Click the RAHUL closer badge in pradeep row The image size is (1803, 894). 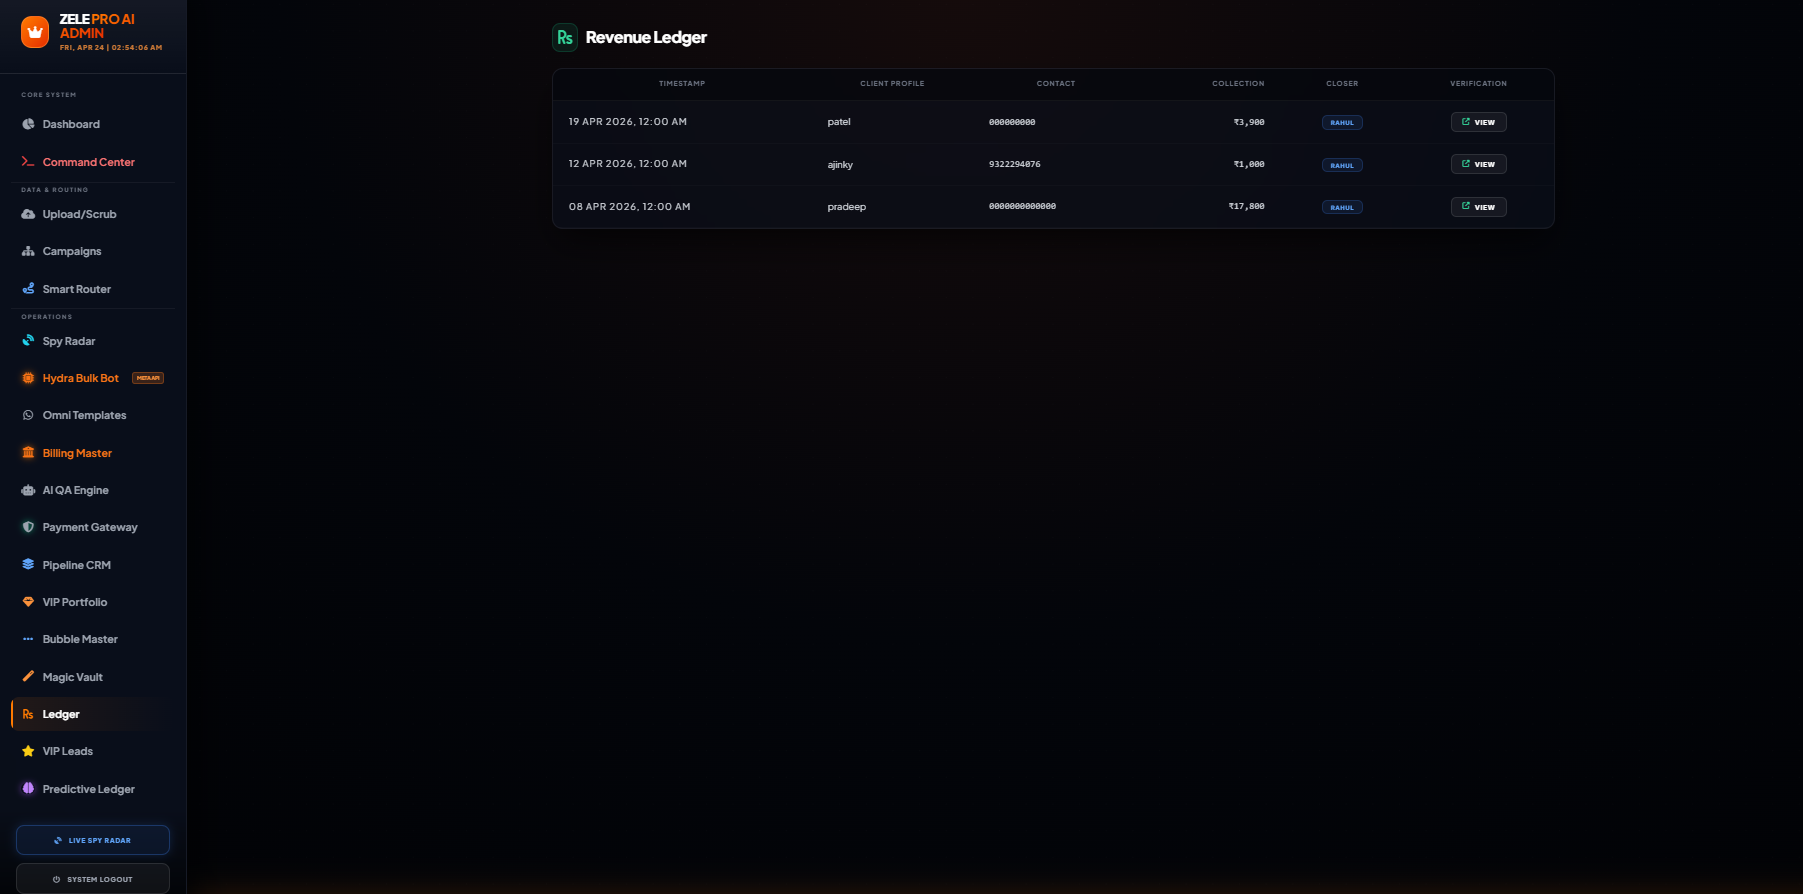[1342, 207]
